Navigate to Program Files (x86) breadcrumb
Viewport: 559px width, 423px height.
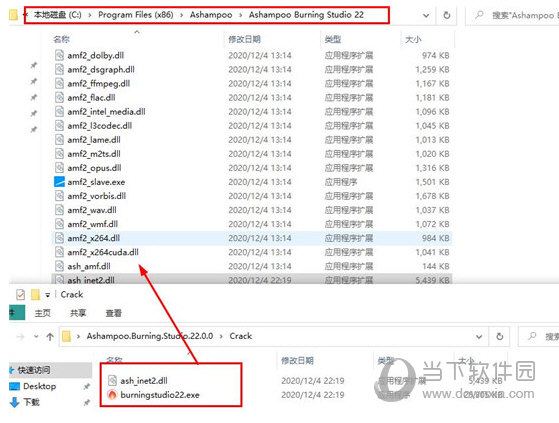(x=135, y=15)
